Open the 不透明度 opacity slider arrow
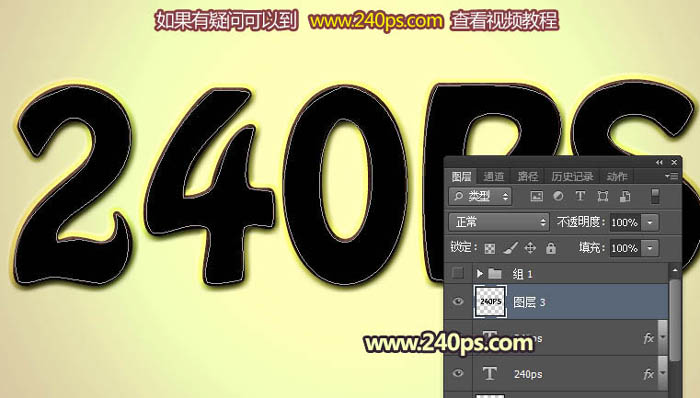Viewport: 700px width, 398px height. click(x=650, y=222)
